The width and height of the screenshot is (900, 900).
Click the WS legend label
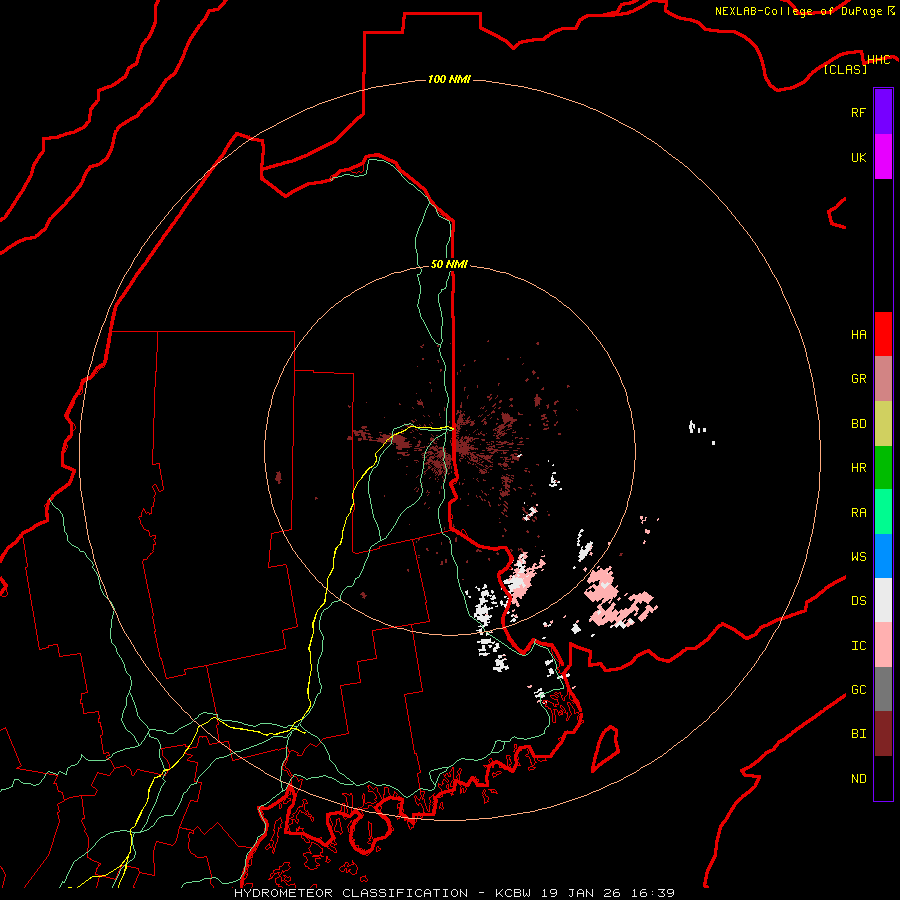point(858,557)
